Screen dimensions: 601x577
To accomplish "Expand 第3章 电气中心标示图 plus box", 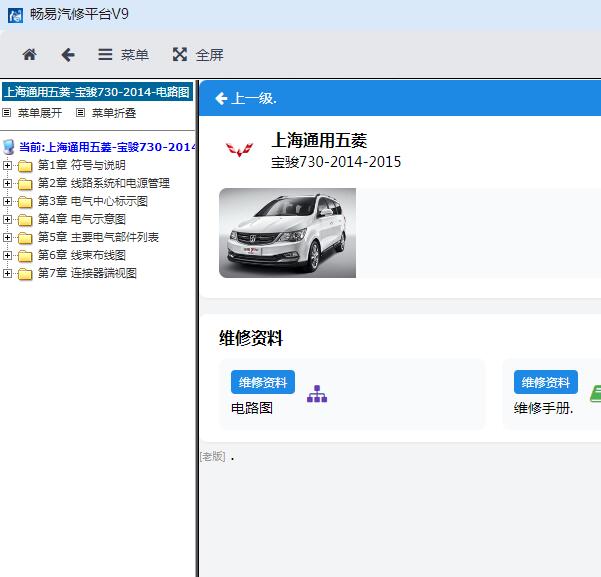I will pyautogui.click(x=7, y=201).
